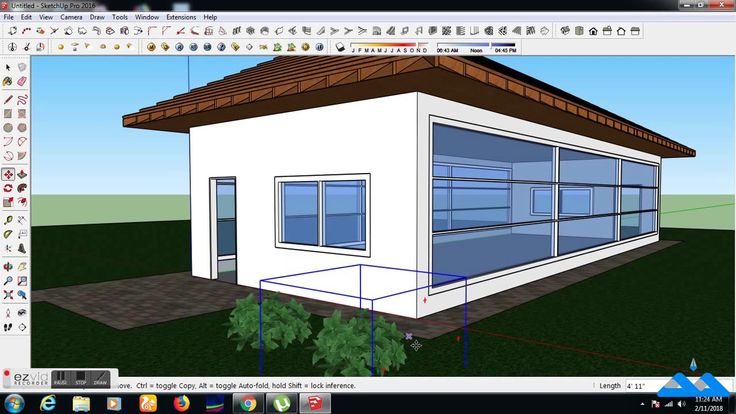The image size is (736, 414).
Task: Select the 2 Point Arc tool
Action: (22, 141)
